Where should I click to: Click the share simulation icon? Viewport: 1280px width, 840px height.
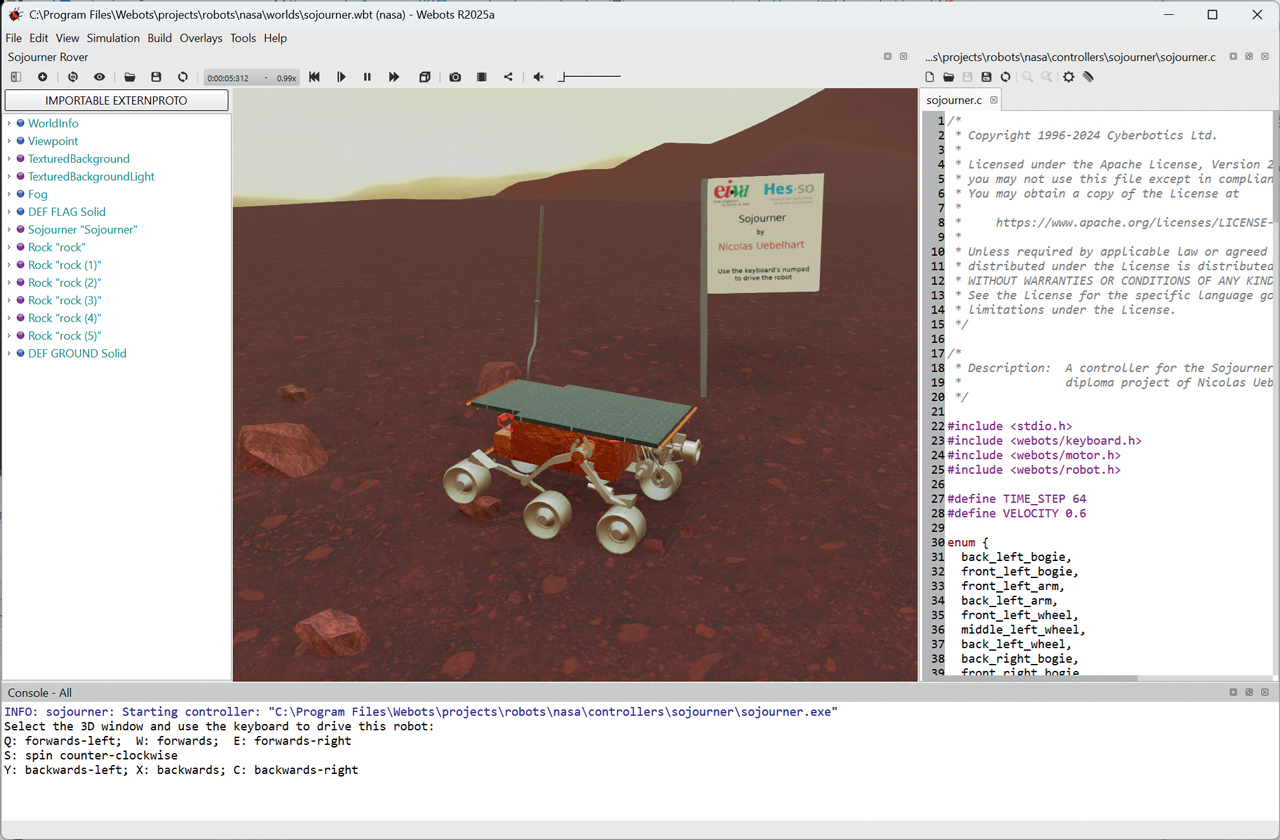tap(508, 77)
